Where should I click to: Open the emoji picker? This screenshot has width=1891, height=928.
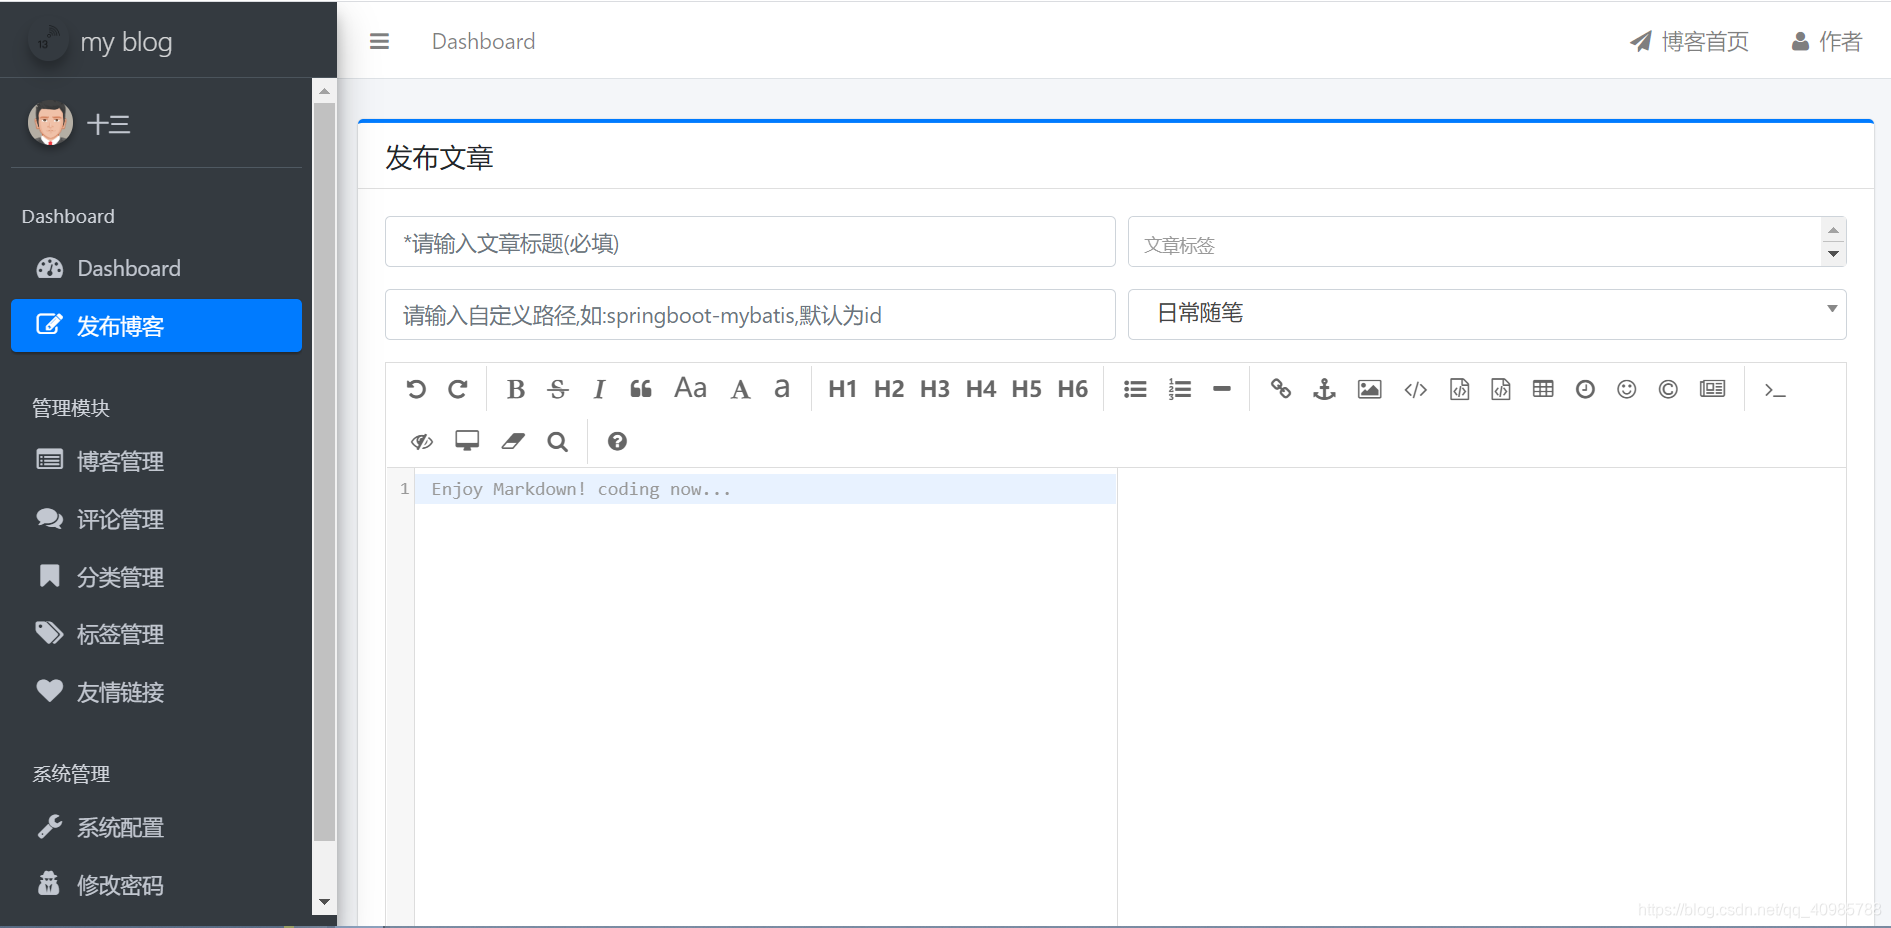(x=1627, y=389)
